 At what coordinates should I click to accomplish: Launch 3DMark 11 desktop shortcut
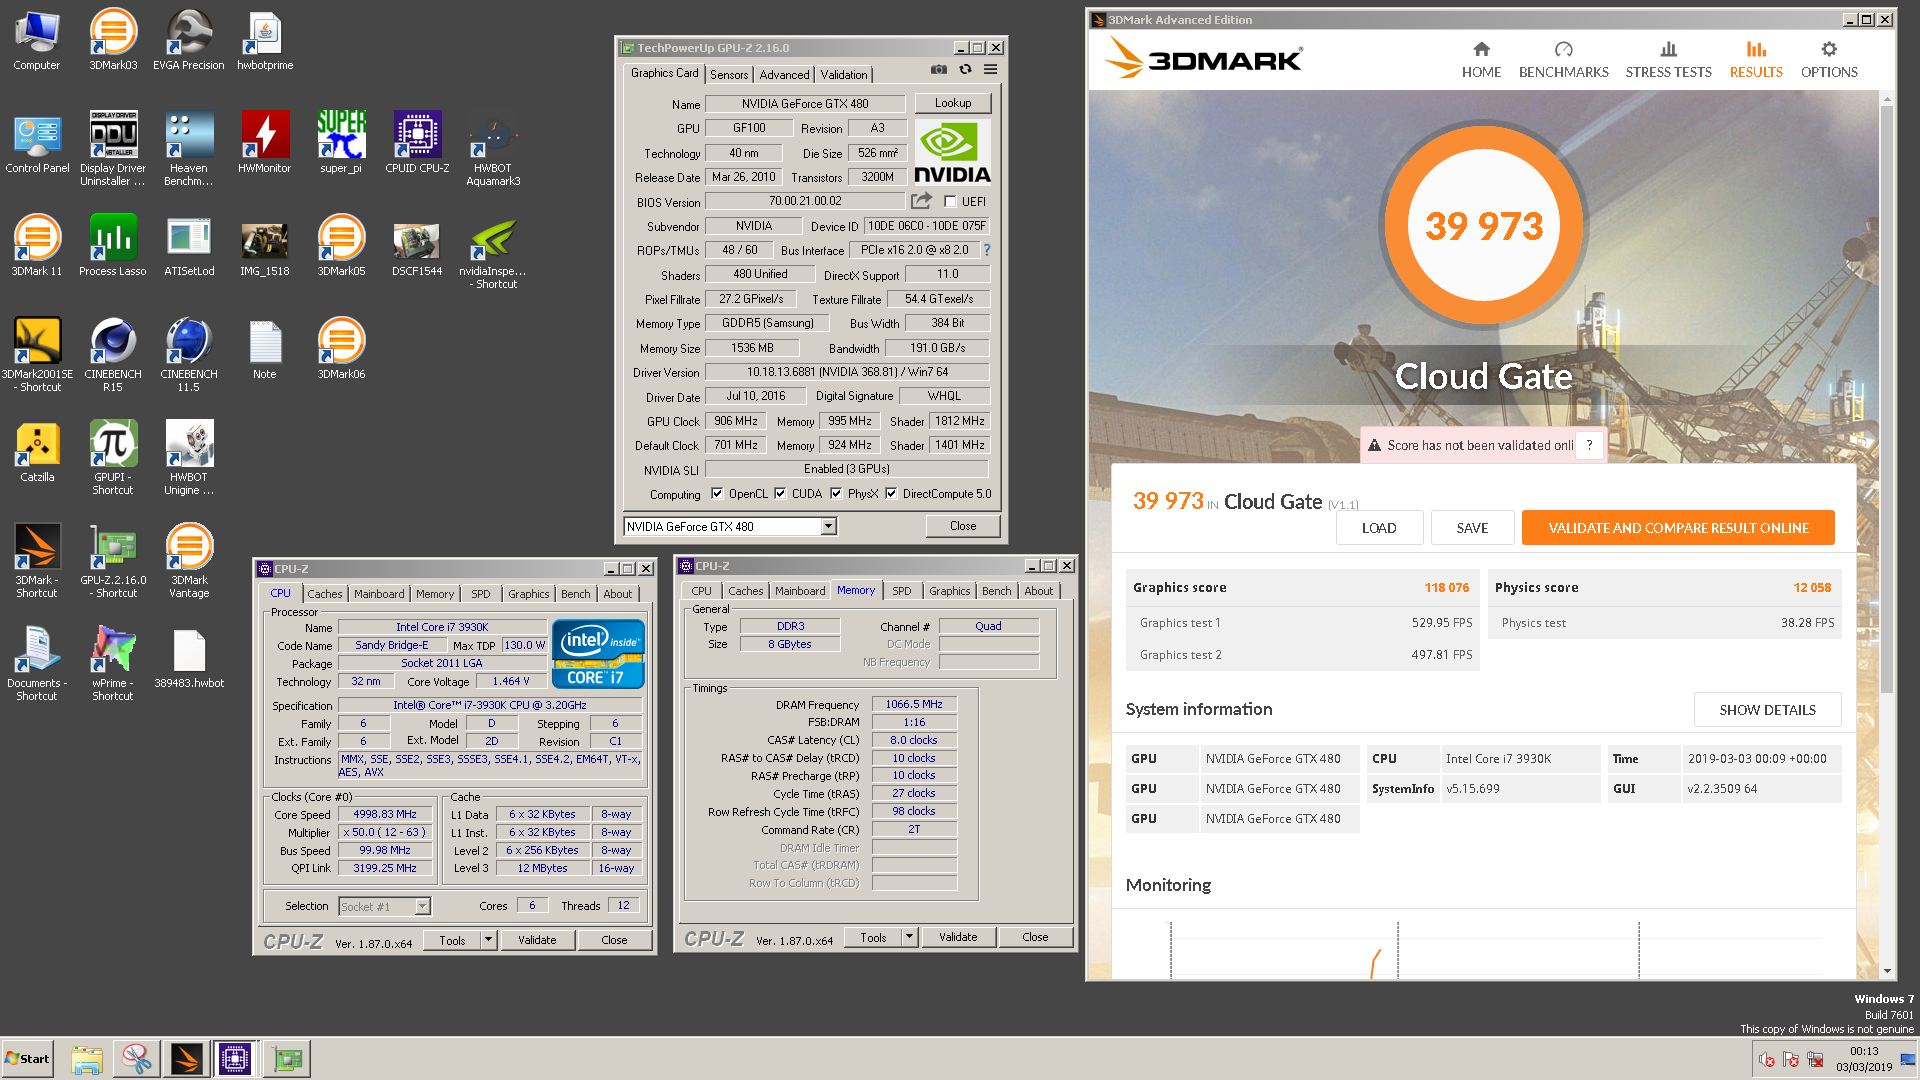[x=37, y=245]
